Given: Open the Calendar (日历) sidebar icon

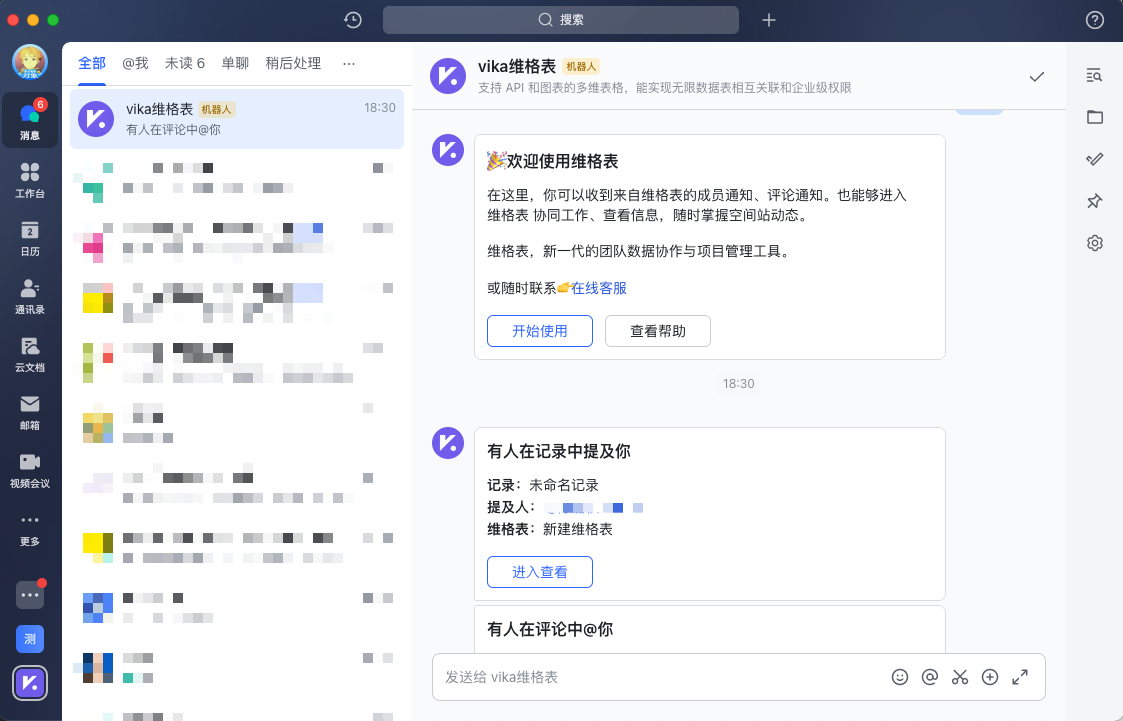Looking at the screenshot, I should tap(30, 237).
